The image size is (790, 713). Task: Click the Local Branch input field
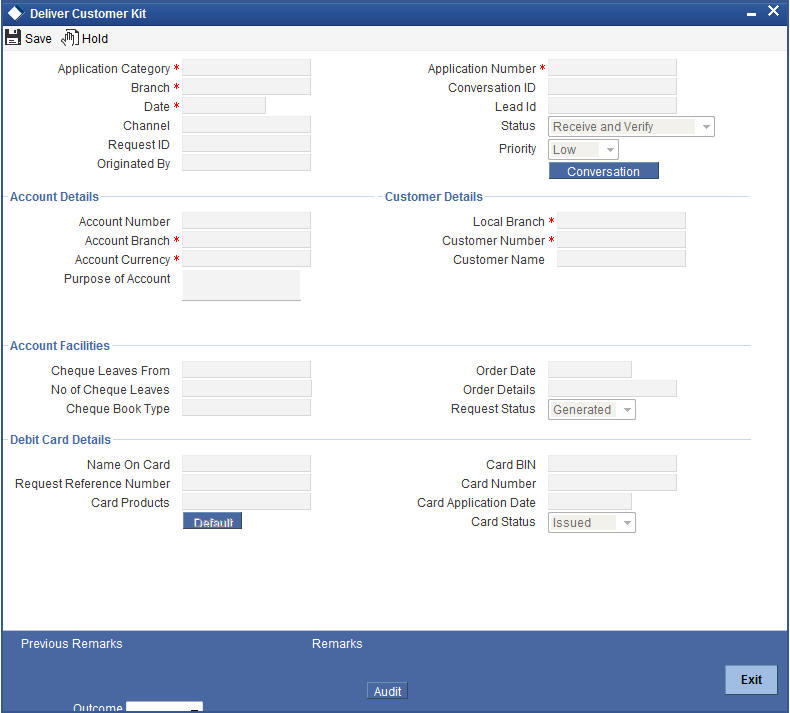621,221
